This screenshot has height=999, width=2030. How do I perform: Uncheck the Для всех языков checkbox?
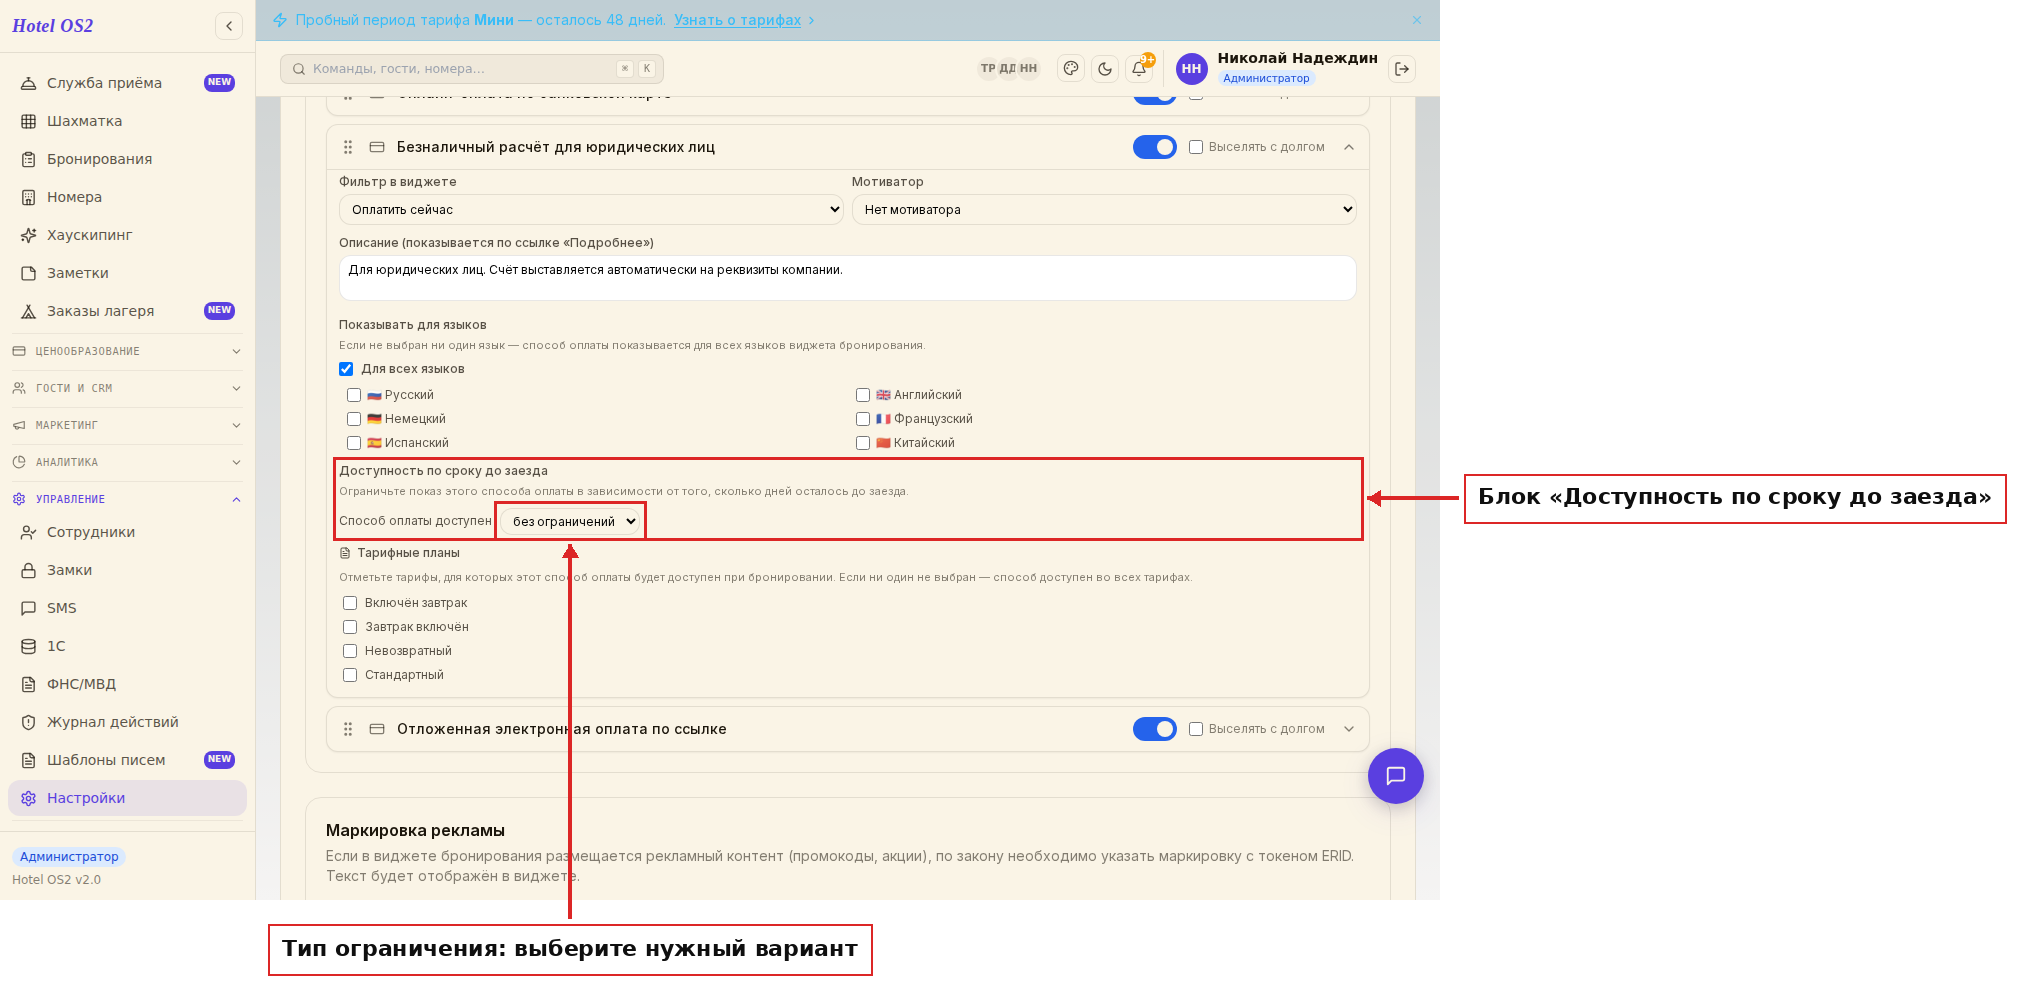coord(346,369)
